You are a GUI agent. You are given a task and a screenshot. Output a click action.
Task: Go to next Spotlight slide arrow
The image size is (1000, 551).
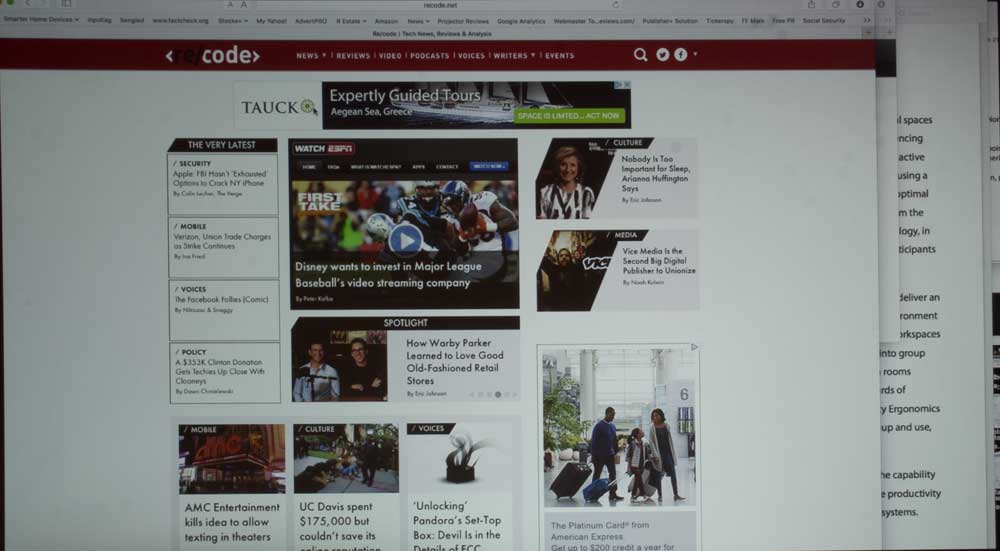click(514, 395)
